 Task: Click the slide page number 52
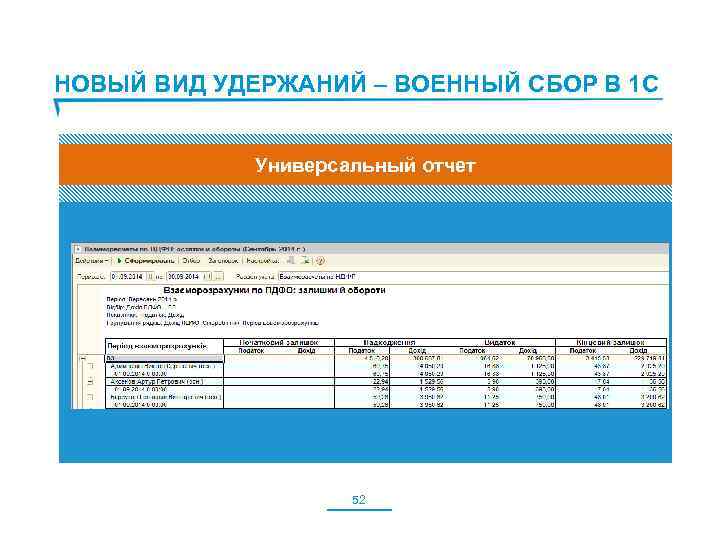click(x=359, y=500)
